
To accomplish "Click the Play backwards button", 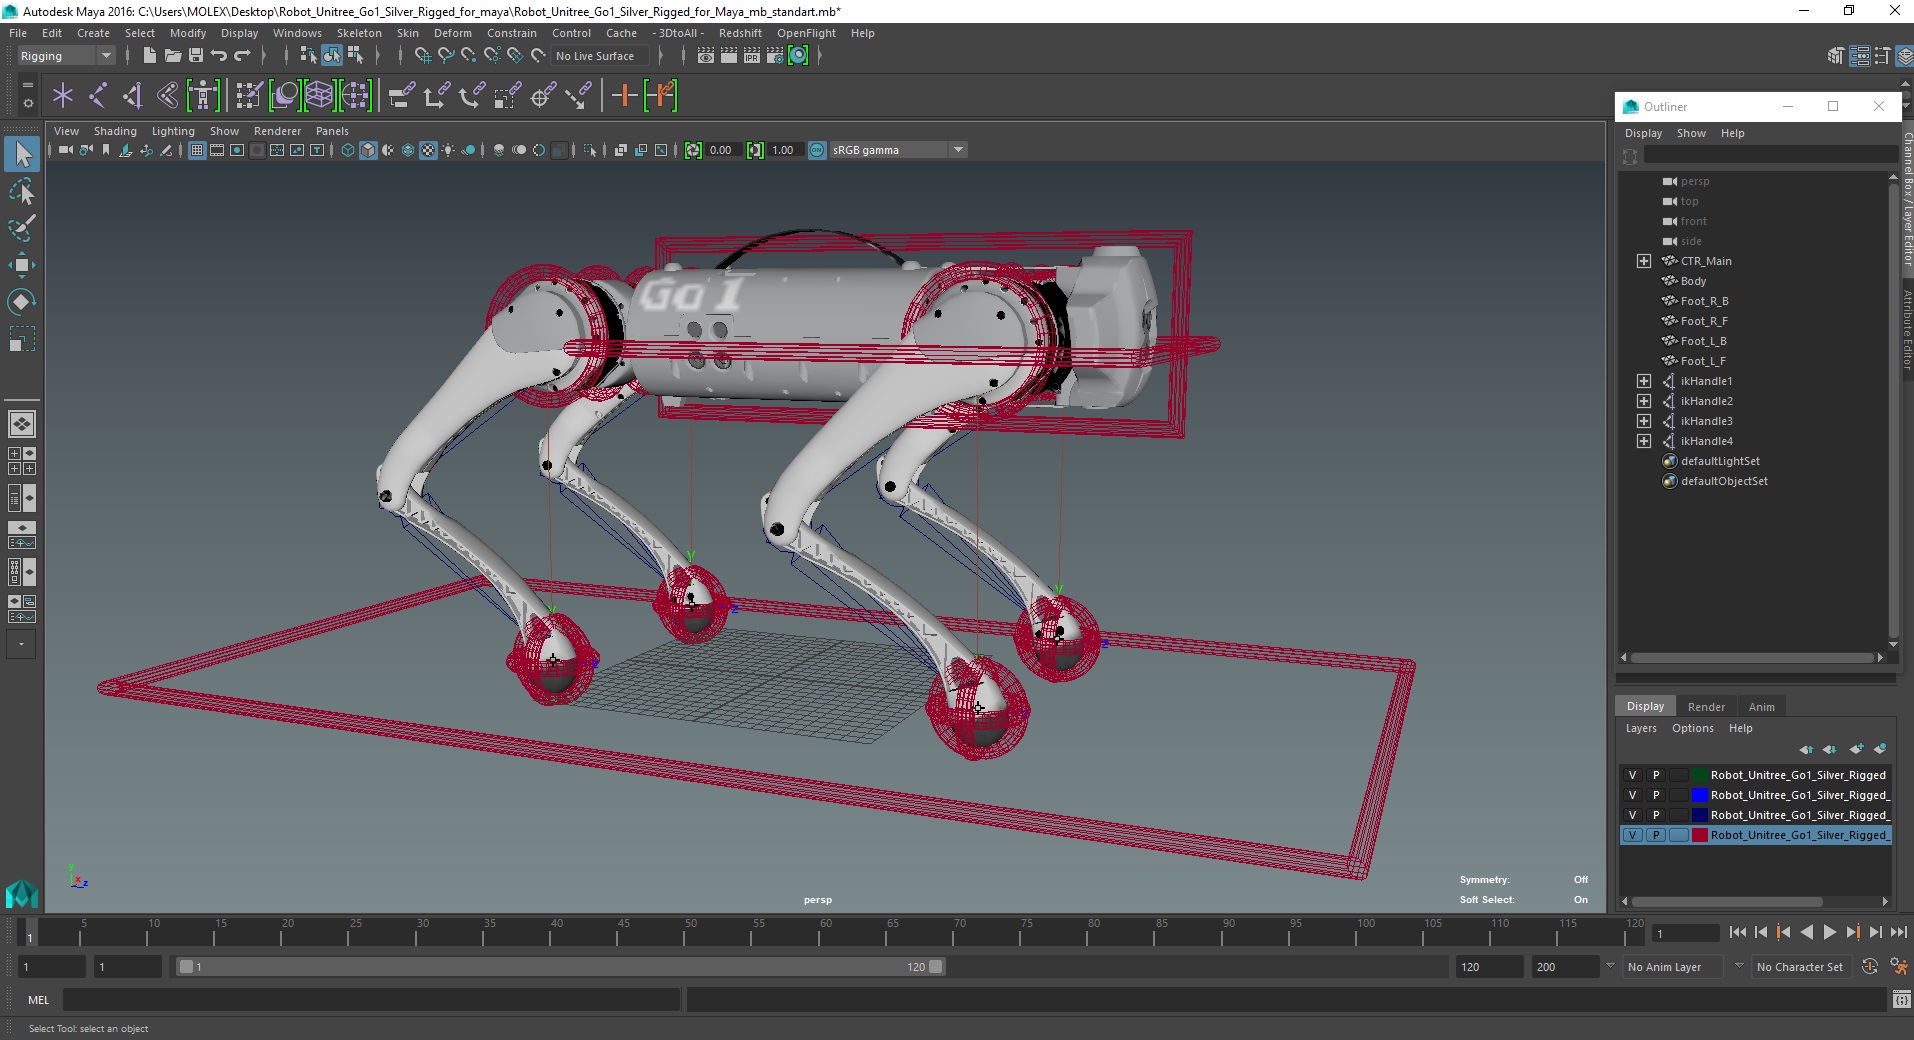I will click(1806, 932).
